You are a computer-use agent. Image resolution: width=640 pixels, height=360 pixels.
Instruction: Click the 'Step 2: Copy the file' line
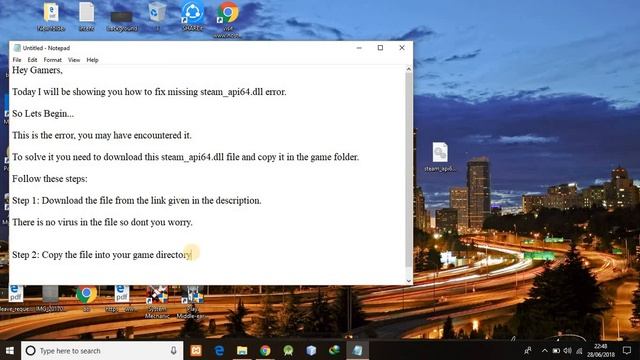[x=102, y=255]
